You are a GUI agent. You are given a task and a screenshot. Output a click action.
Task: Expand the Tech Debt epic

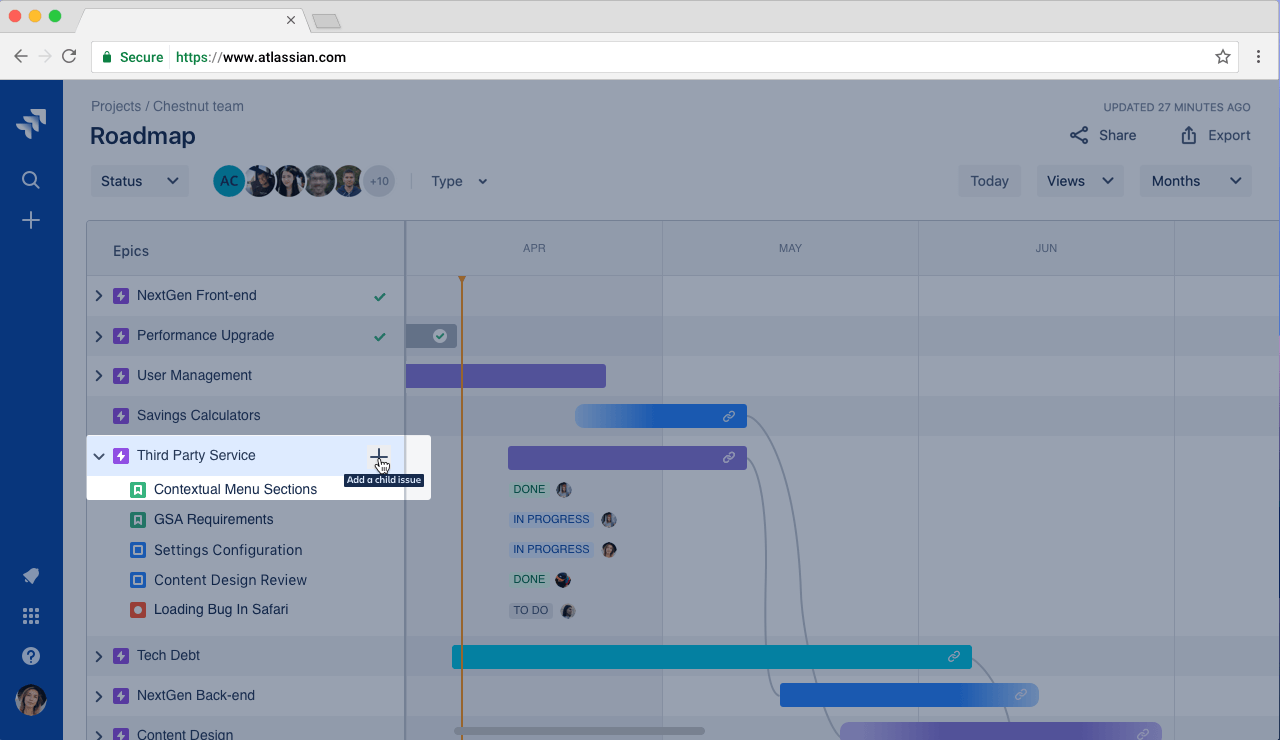[99, 656]
